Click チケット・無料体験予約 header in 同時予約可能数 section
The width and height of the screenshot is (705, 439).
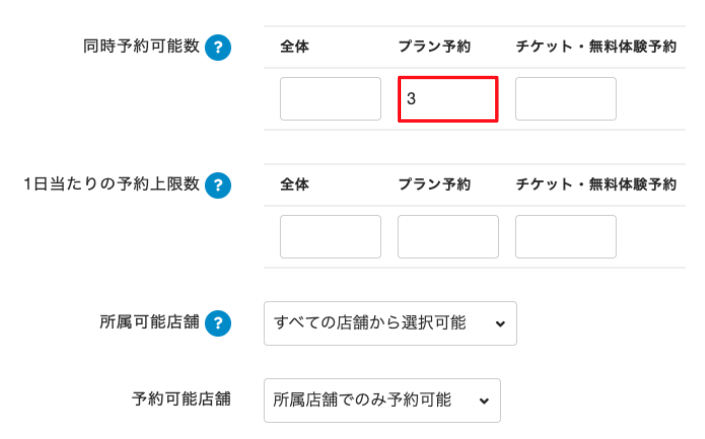596,46
